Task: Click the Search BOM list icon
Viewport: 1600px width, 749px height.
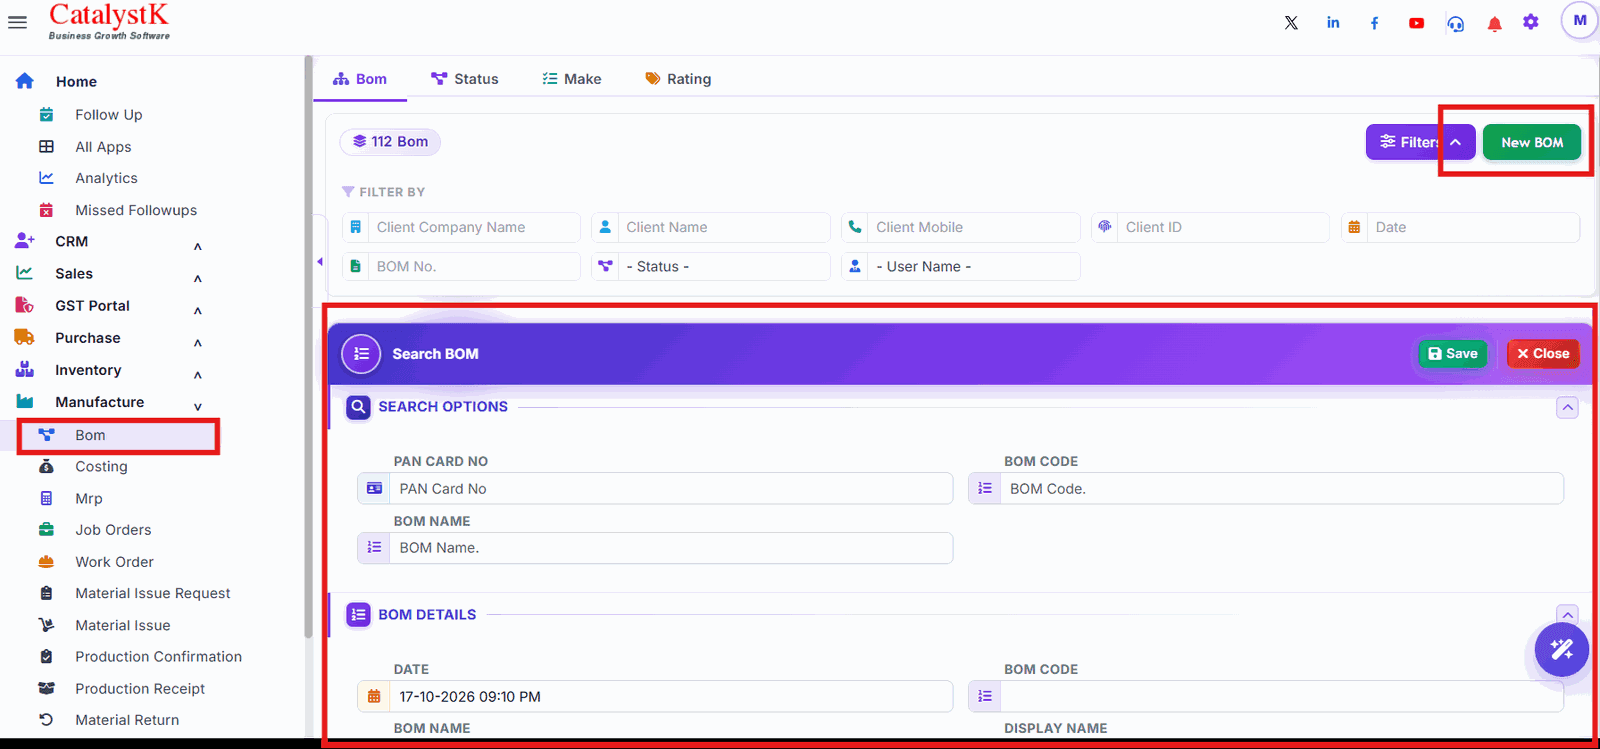Action: coord(361,353)
